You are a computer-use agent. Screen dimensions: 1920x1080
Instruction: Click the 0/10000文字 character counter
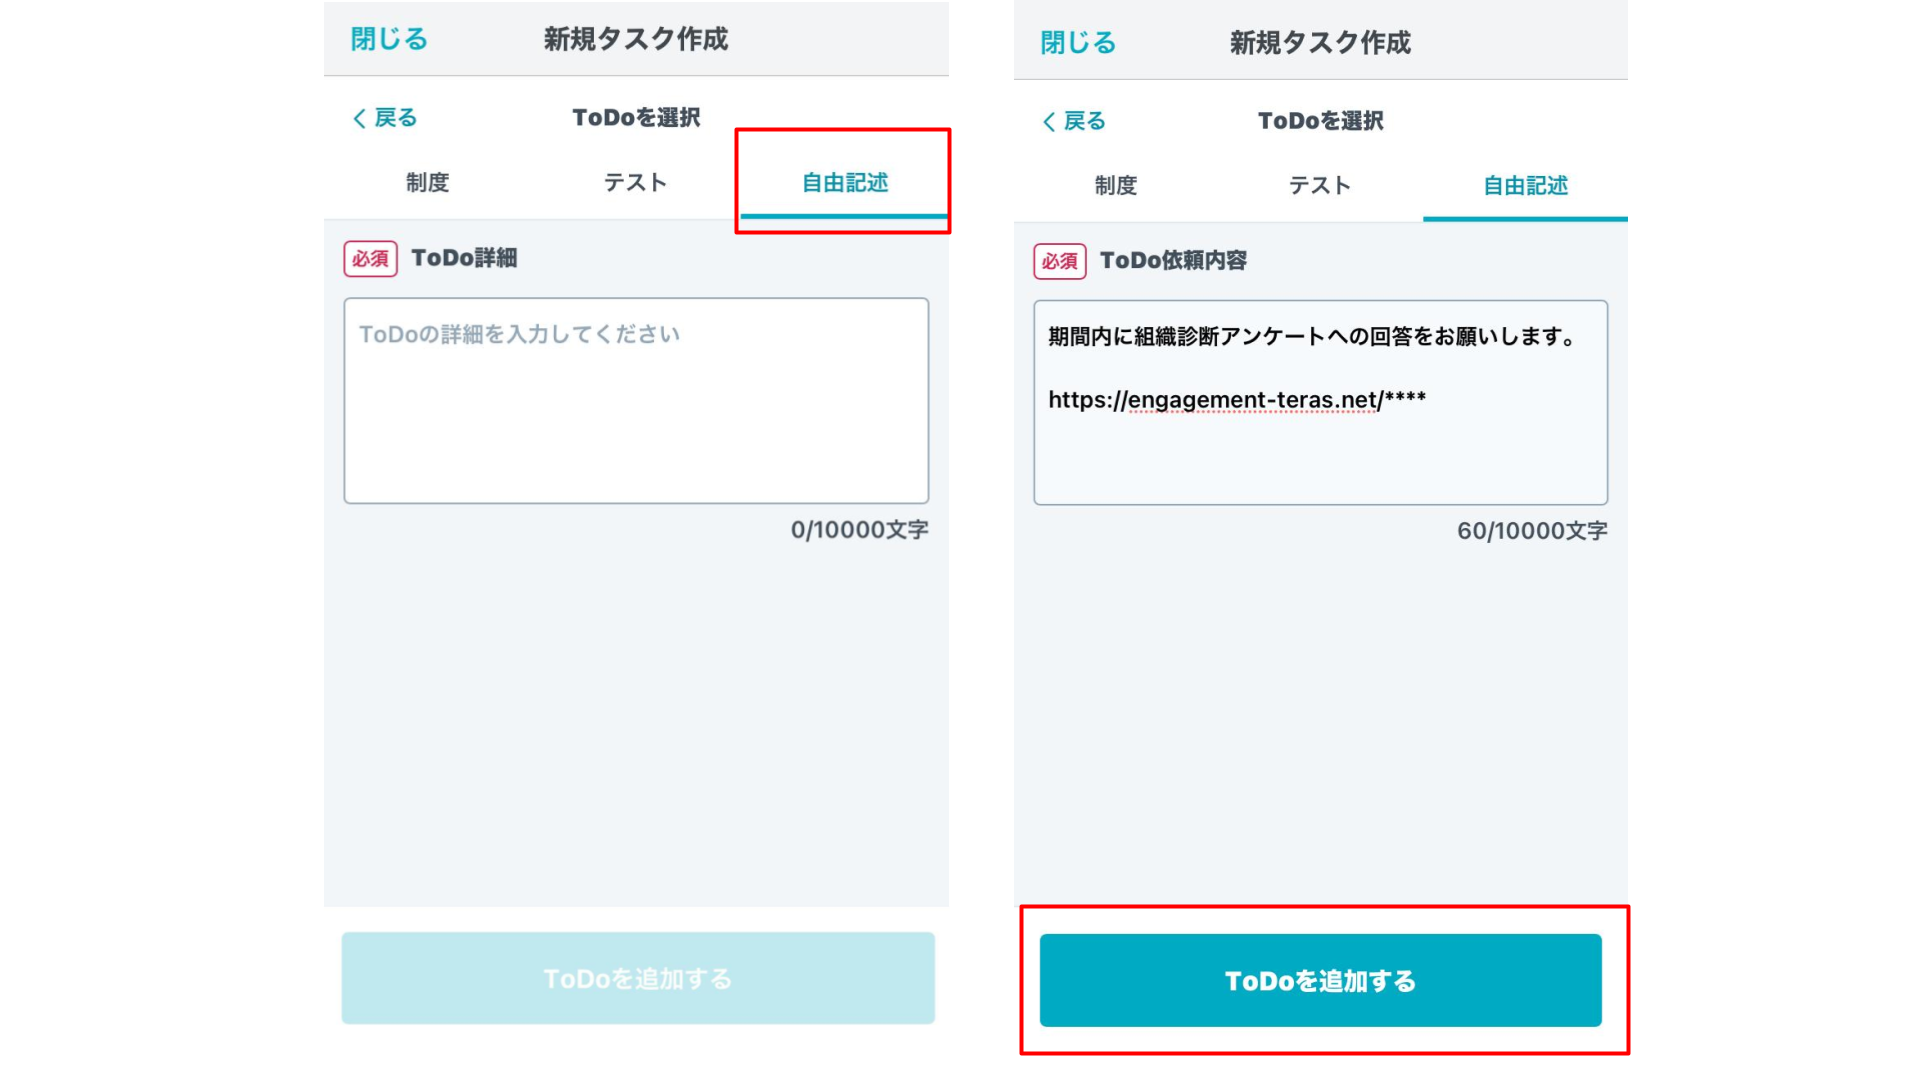(x=859, y=529)
